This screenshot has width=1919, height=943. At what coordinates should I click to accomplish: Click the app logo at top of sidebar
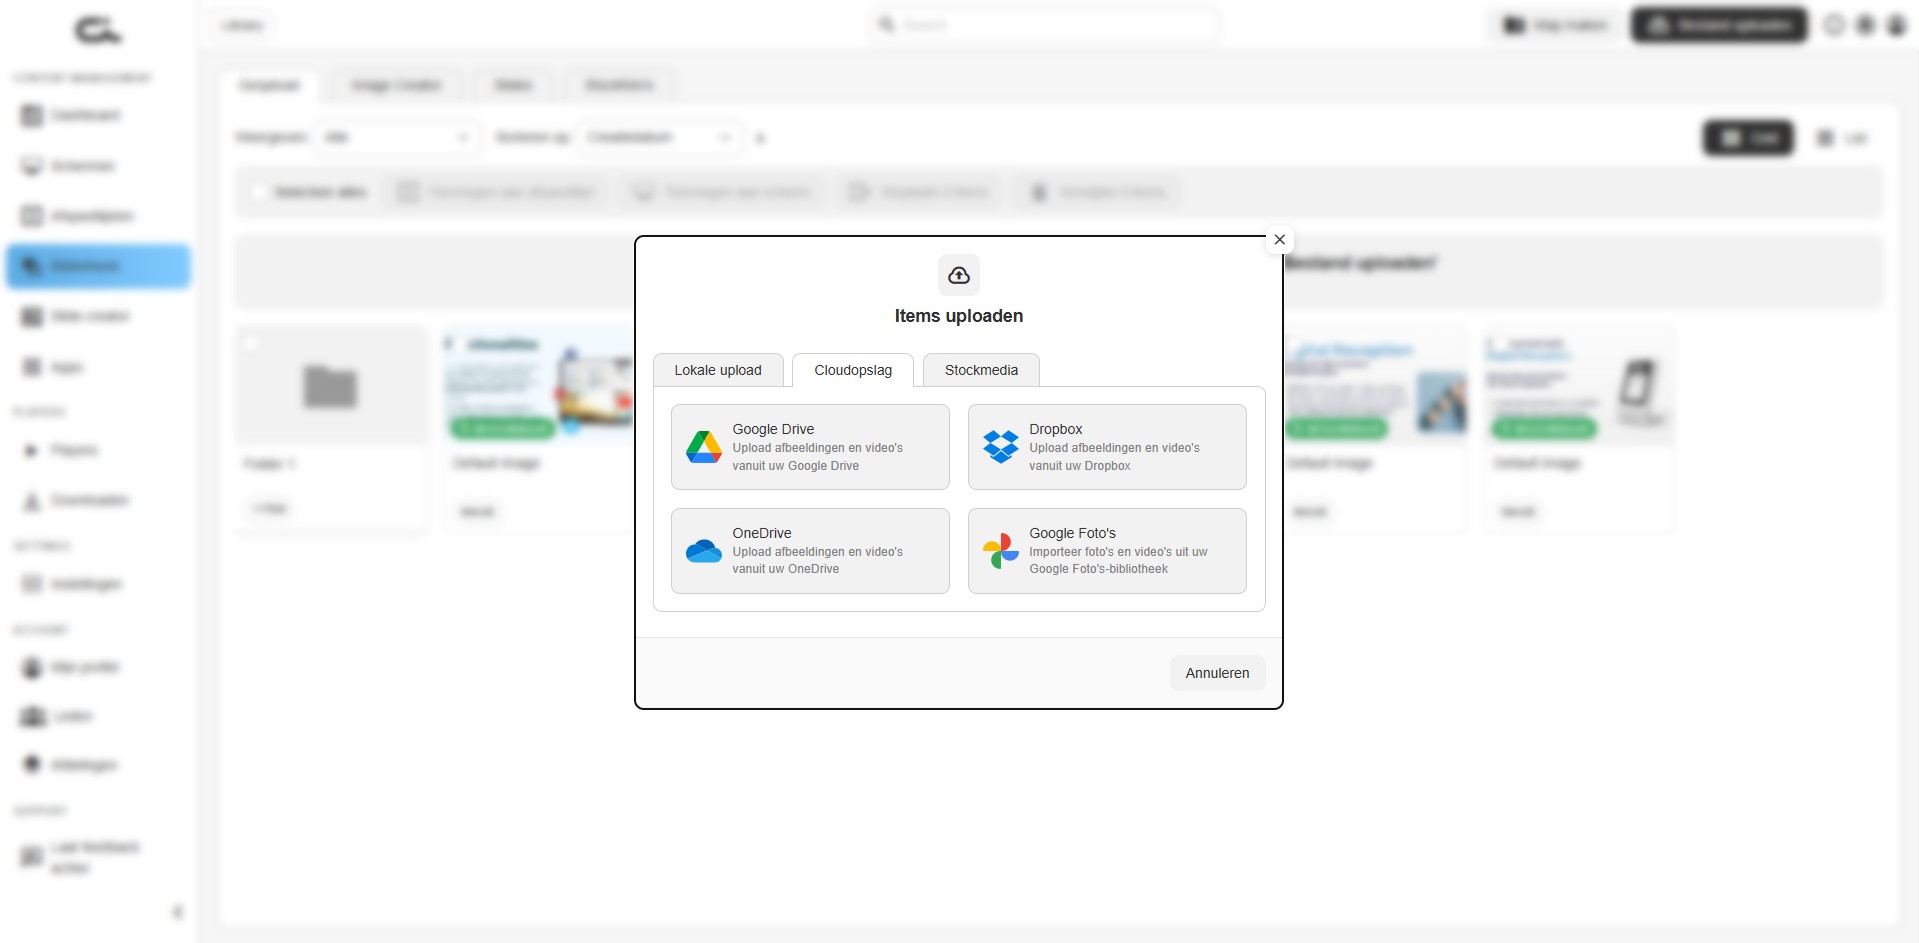pyautogui.click(x=98, y=30)
